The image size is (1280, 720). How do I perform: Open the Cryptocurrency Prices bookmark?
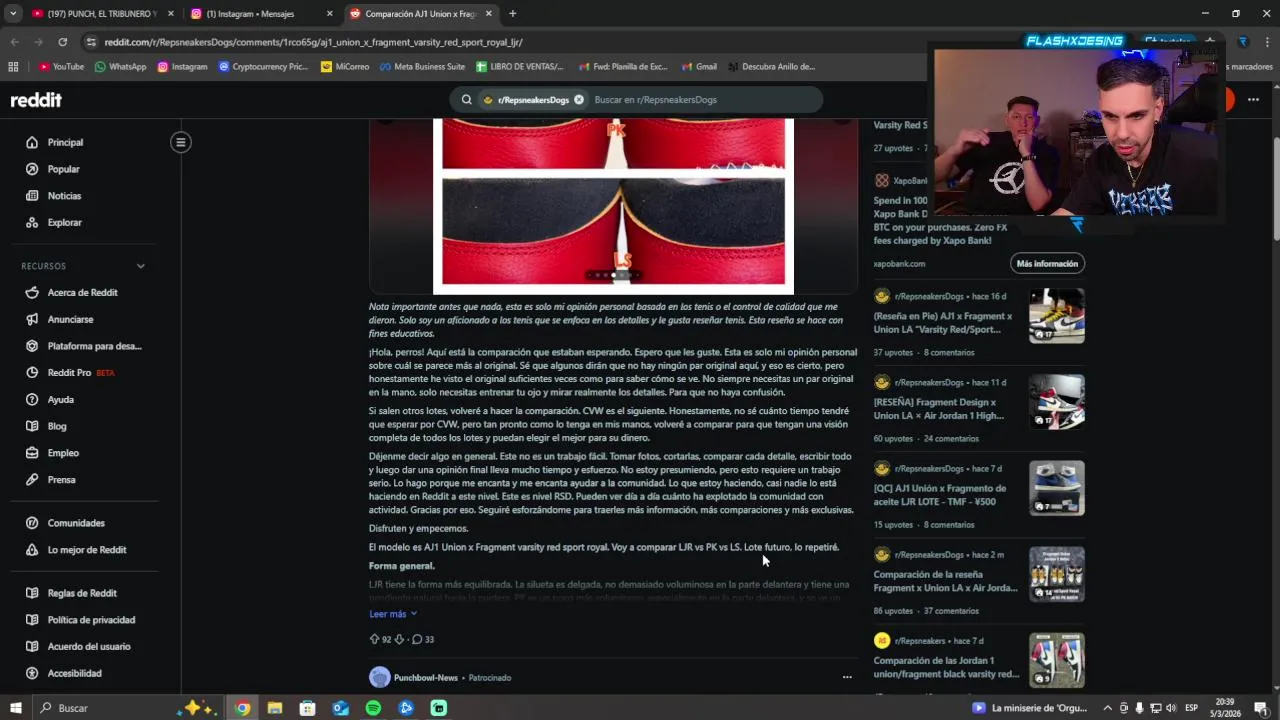point(263,67)
